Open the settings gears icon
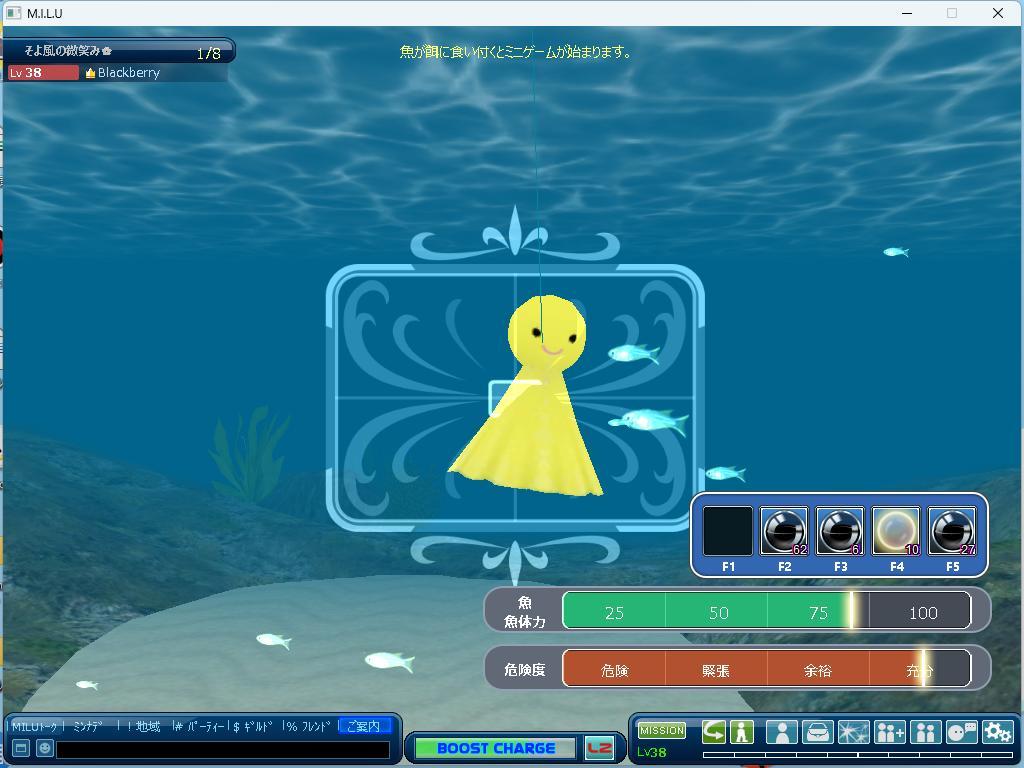Image resolution: width=1024 pixels, height=768 pixels. (997, 732)
